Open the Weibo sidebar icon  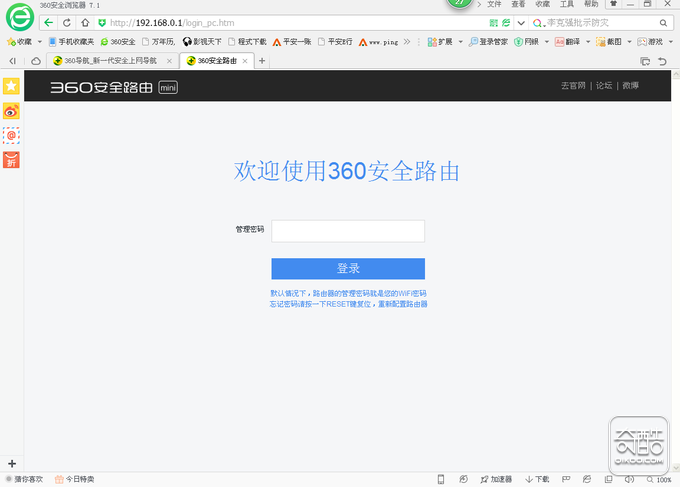click(x=11, y=111)
